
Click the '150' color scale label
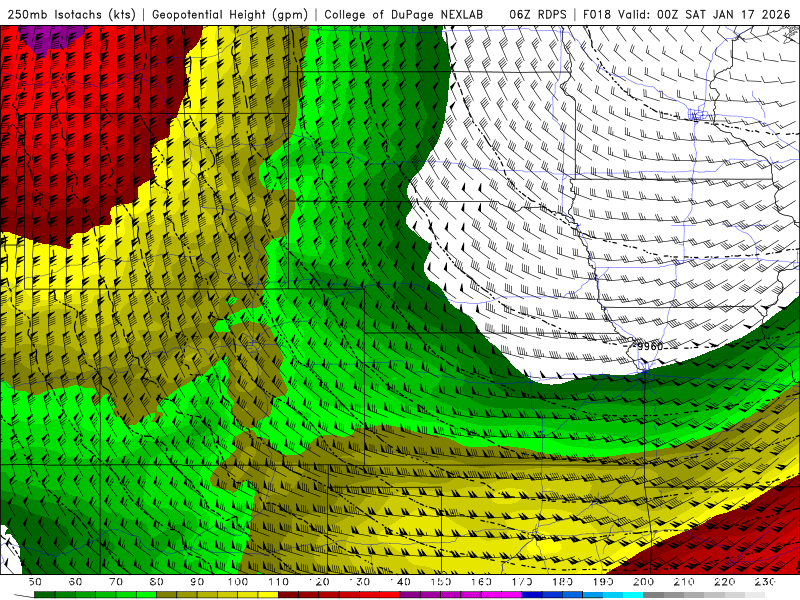pos(441,582)
